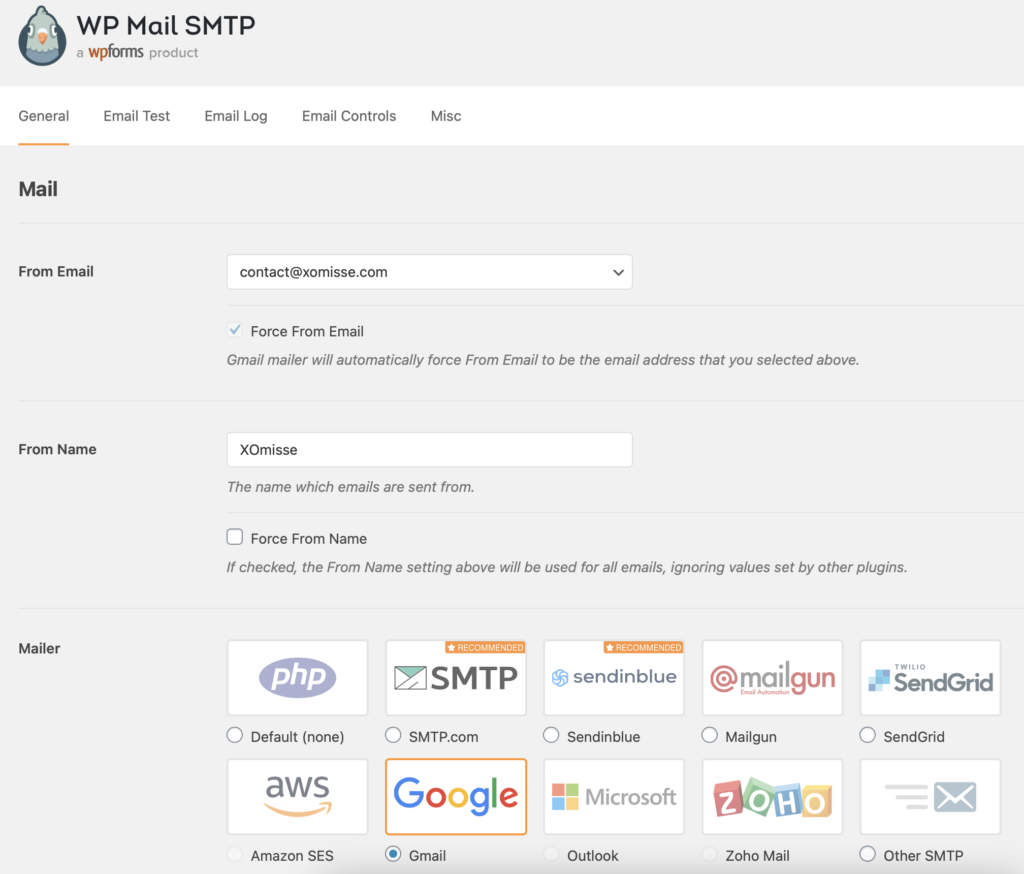Click the From Email field label
1024x874 pixels.
(x=56, y=271)
